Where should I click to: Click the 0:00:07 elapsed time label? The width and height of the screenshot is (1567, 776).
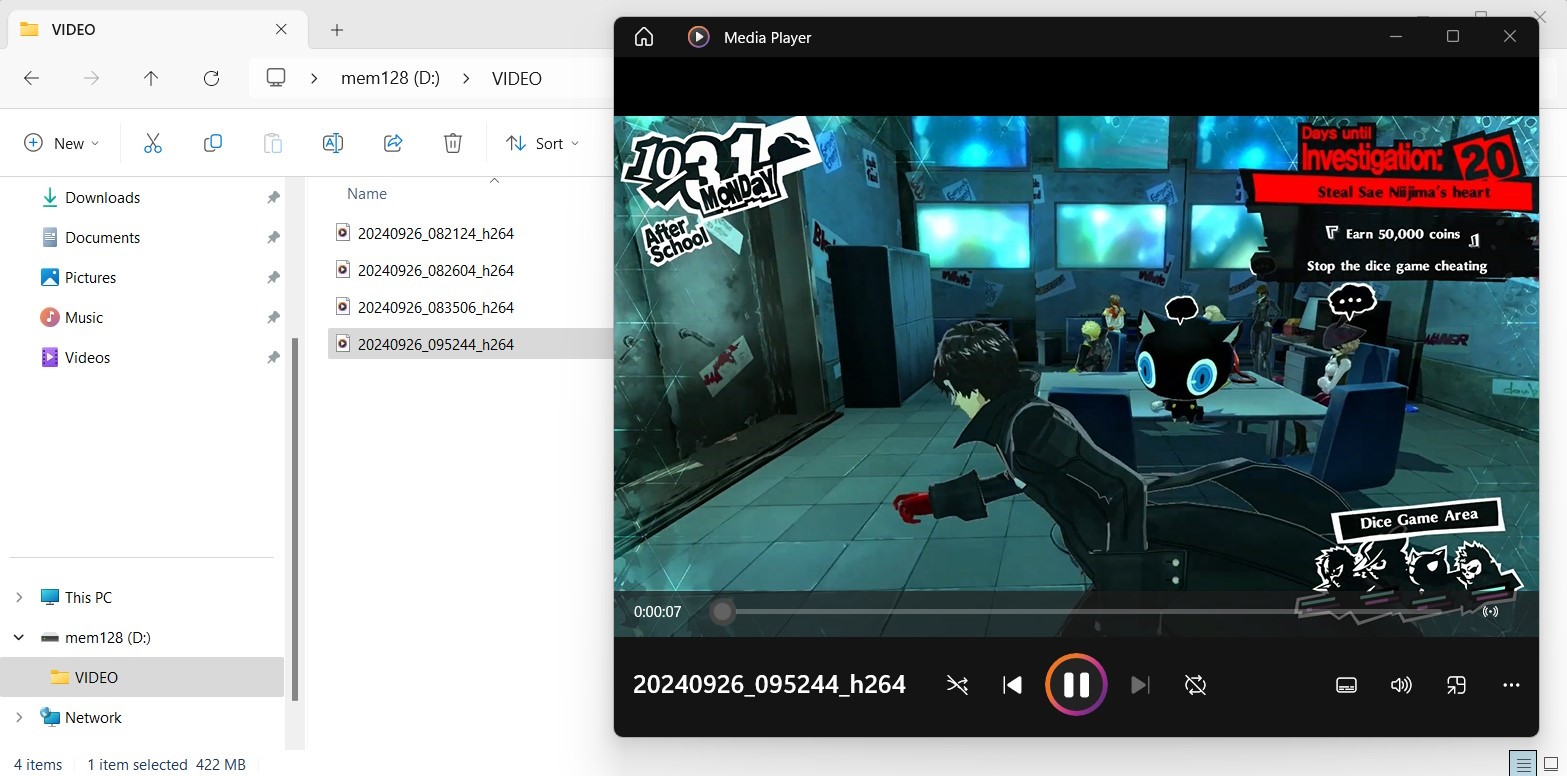point(657,611)
